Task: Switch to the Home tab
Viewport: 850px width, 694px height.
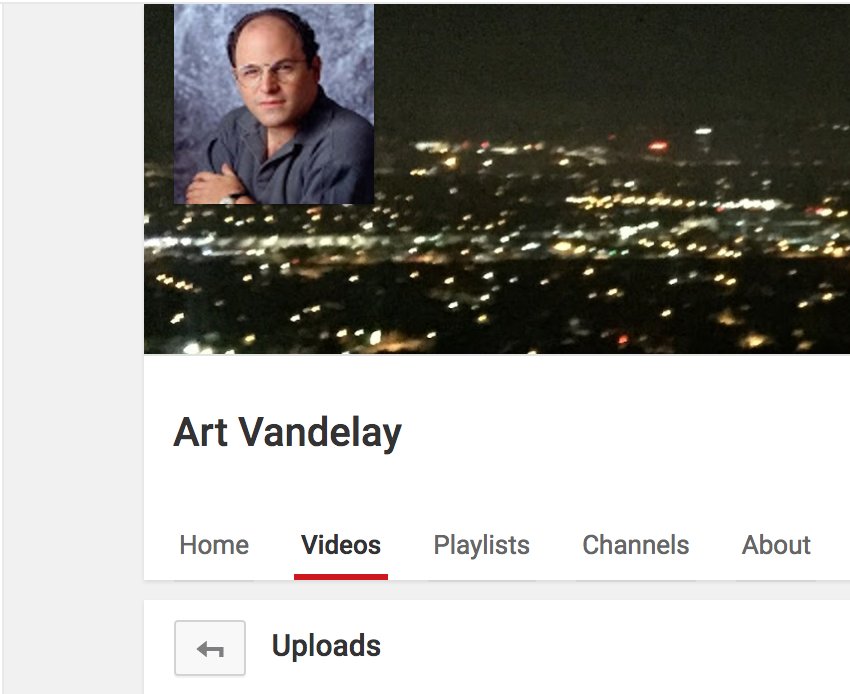Action: tap(214, 545)
